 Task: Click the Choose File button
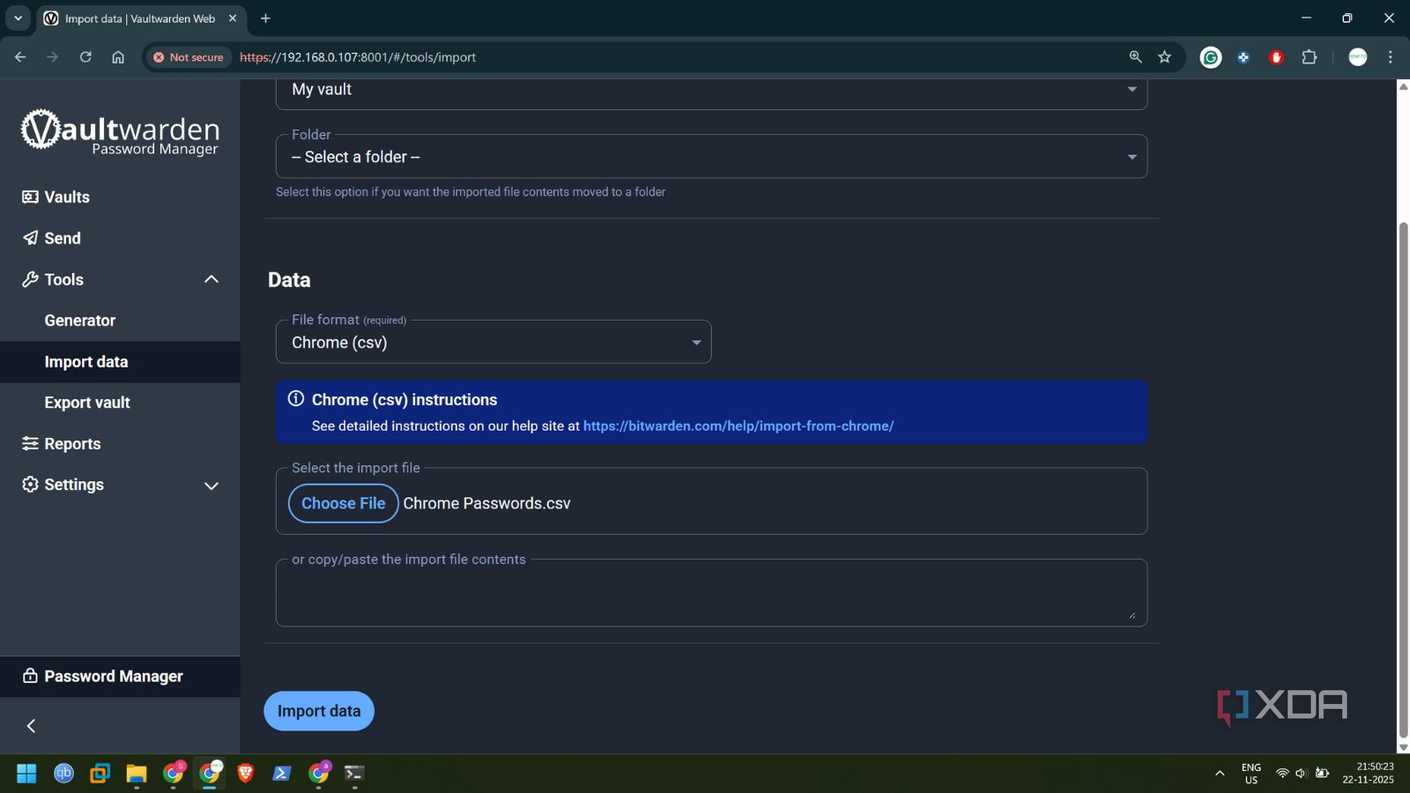click(343, 503)
